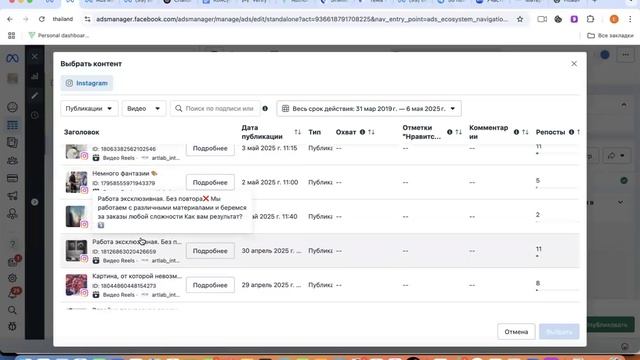Click the magnifier search icon in the left sidebar
Screen dimensions: 640x360
coord(12,310)
